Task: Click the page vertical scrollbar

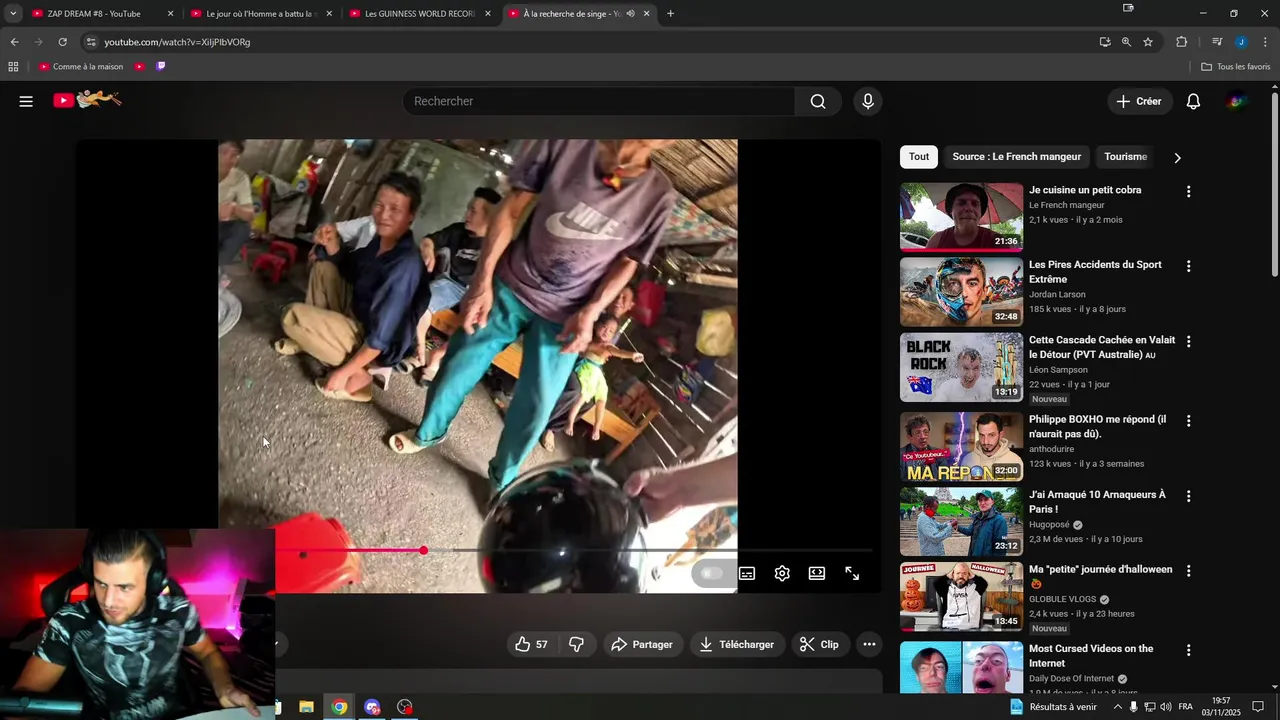Action: pos(1274,185)
